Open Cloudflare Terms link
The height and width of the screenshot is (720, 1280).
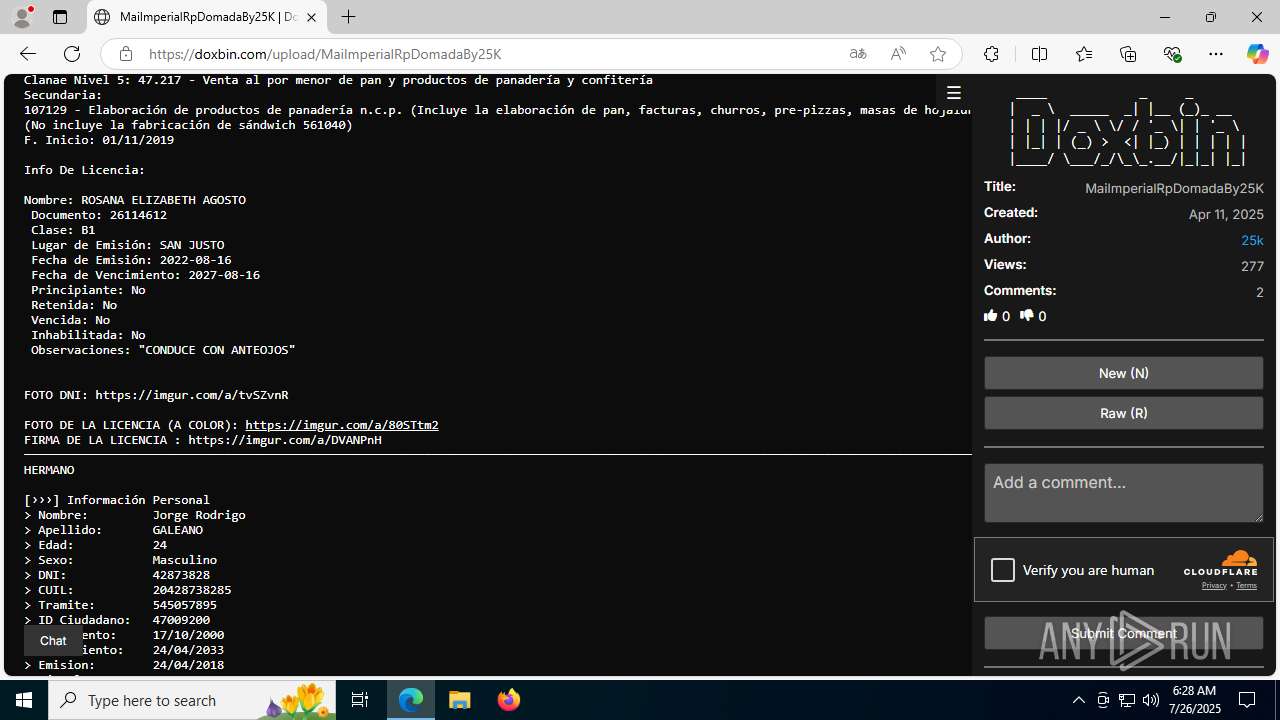pyautogui.click(x=1246, y=586)
